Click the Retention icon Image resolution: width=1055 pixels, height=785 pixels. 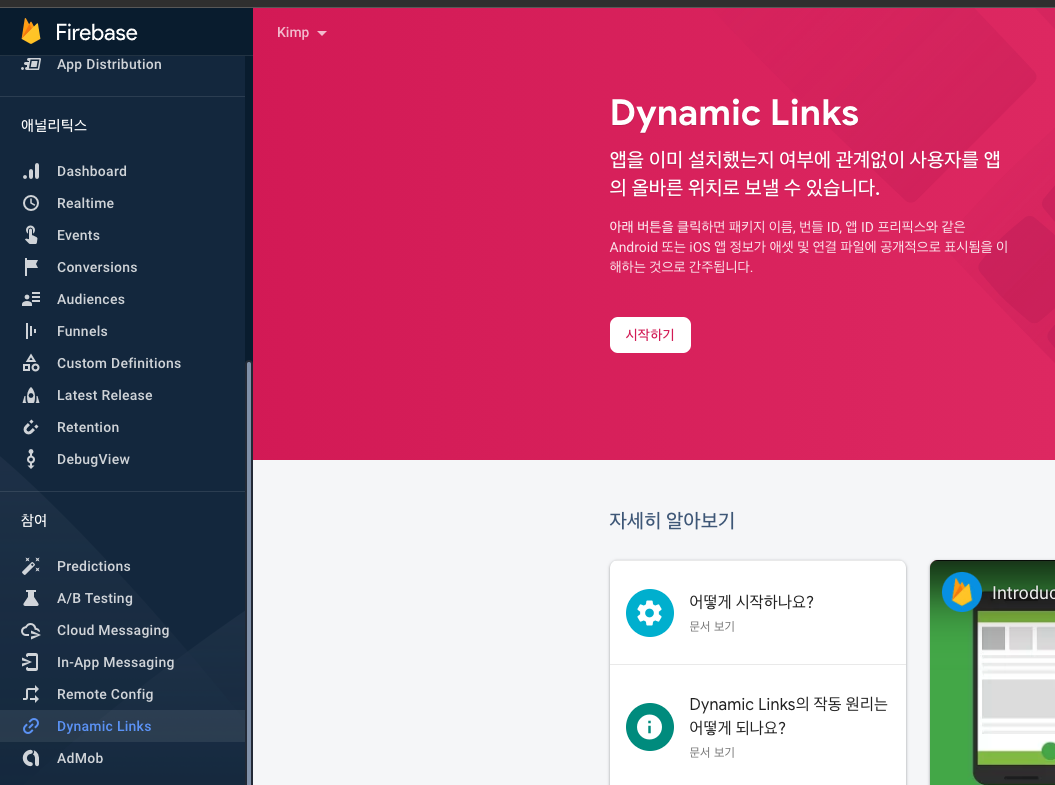(31, 427)
